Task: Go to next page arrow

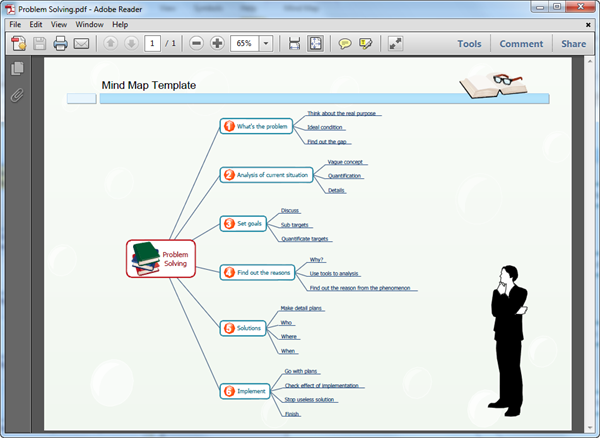Action: click(x=131, y=43)
